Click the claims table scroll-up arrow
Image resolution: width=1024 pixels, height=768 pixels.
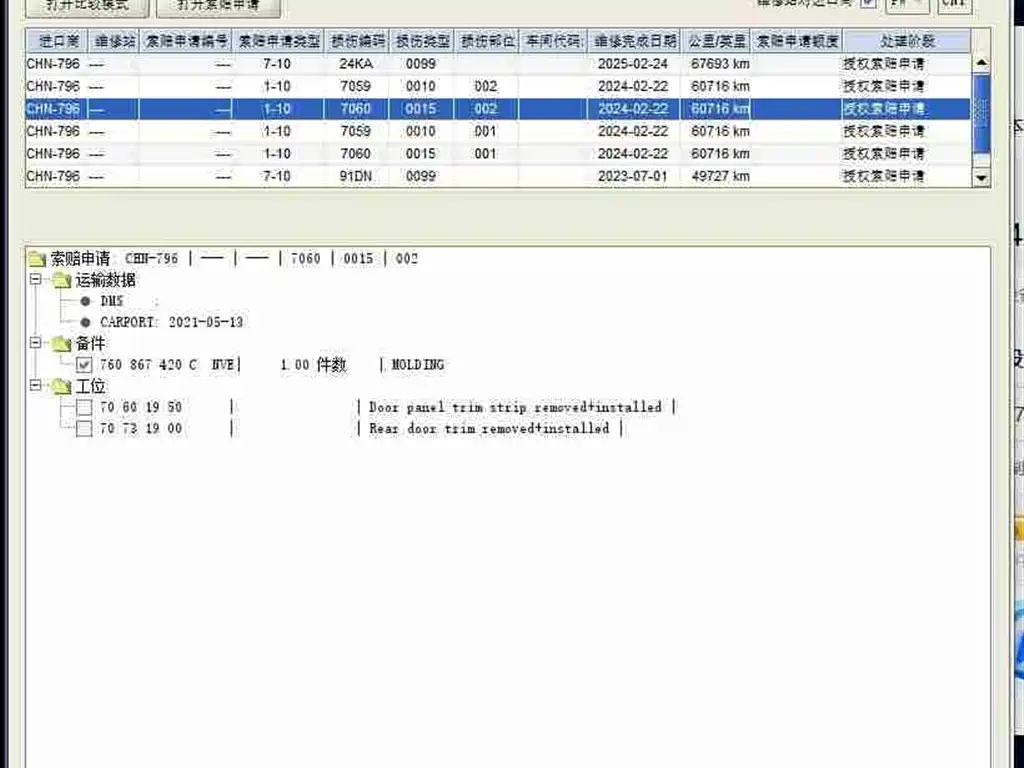[x=981, y=63]
